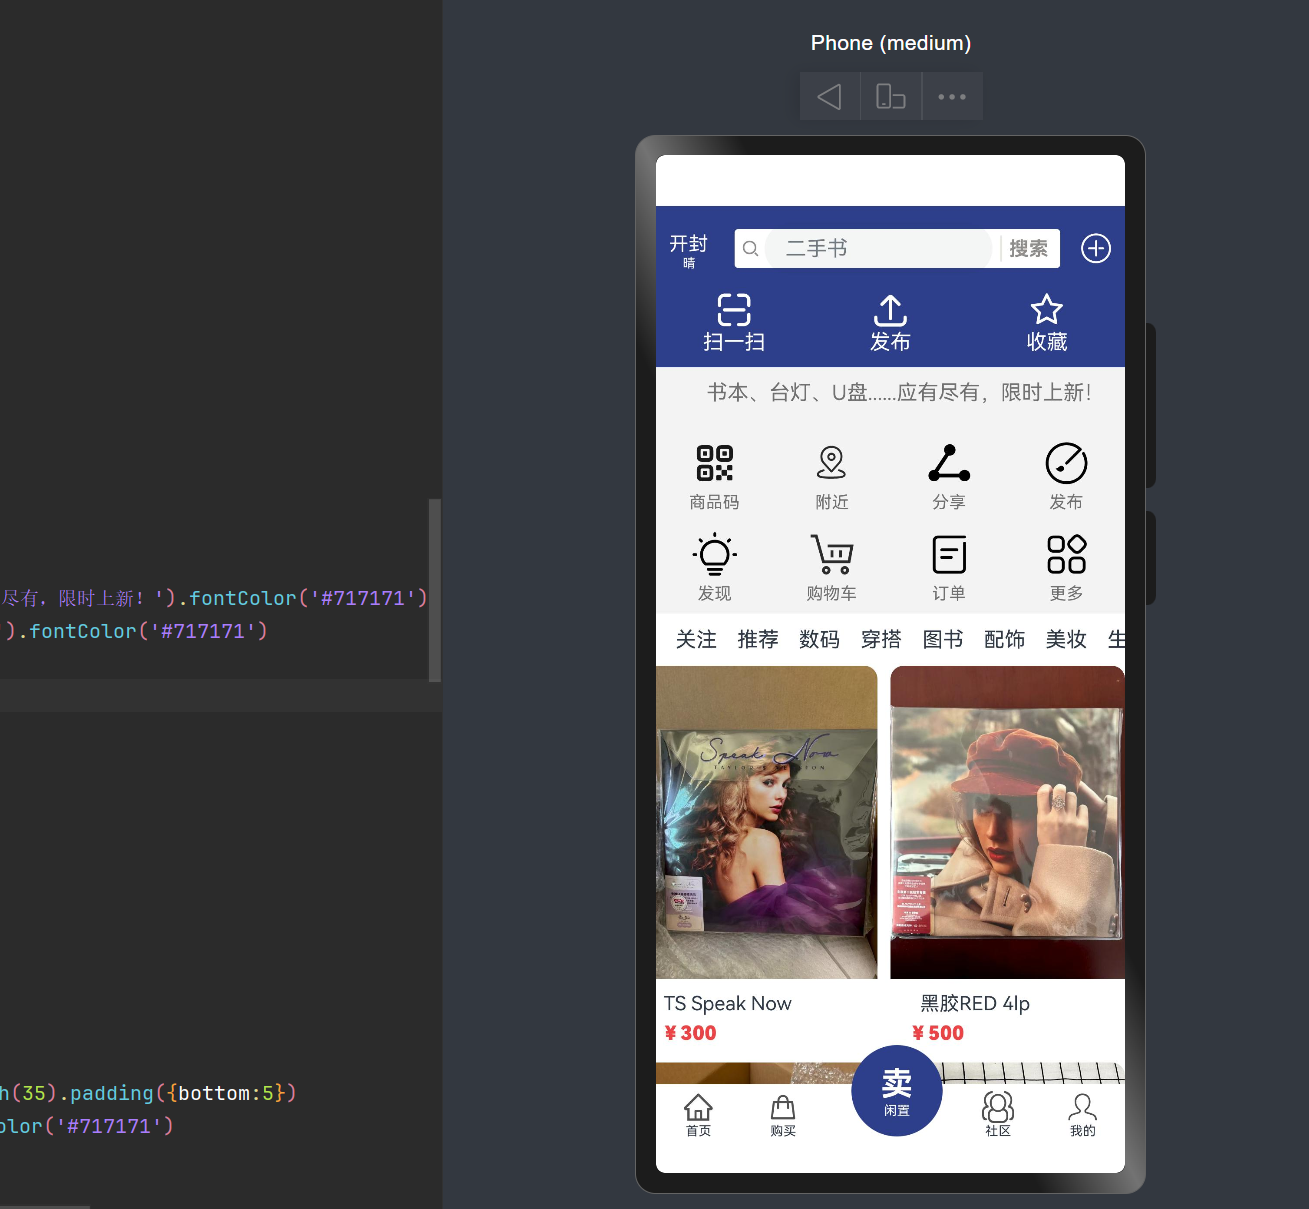
Task: Click the back arrow in previewer toolbar
Action: click(829, 97)
